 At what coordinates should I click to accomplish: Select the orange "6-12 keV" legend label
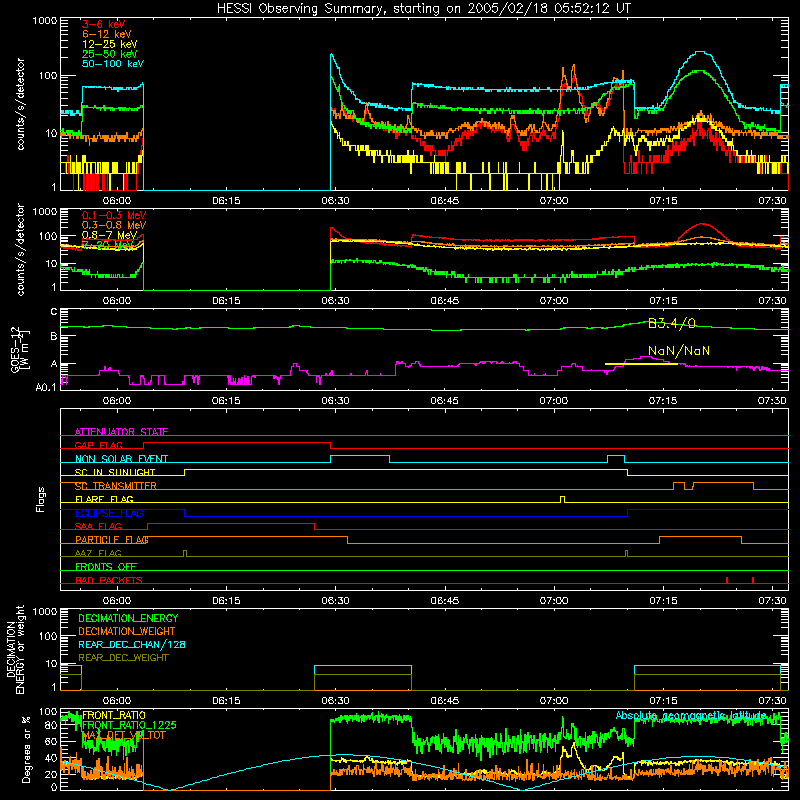coord(107,34)
